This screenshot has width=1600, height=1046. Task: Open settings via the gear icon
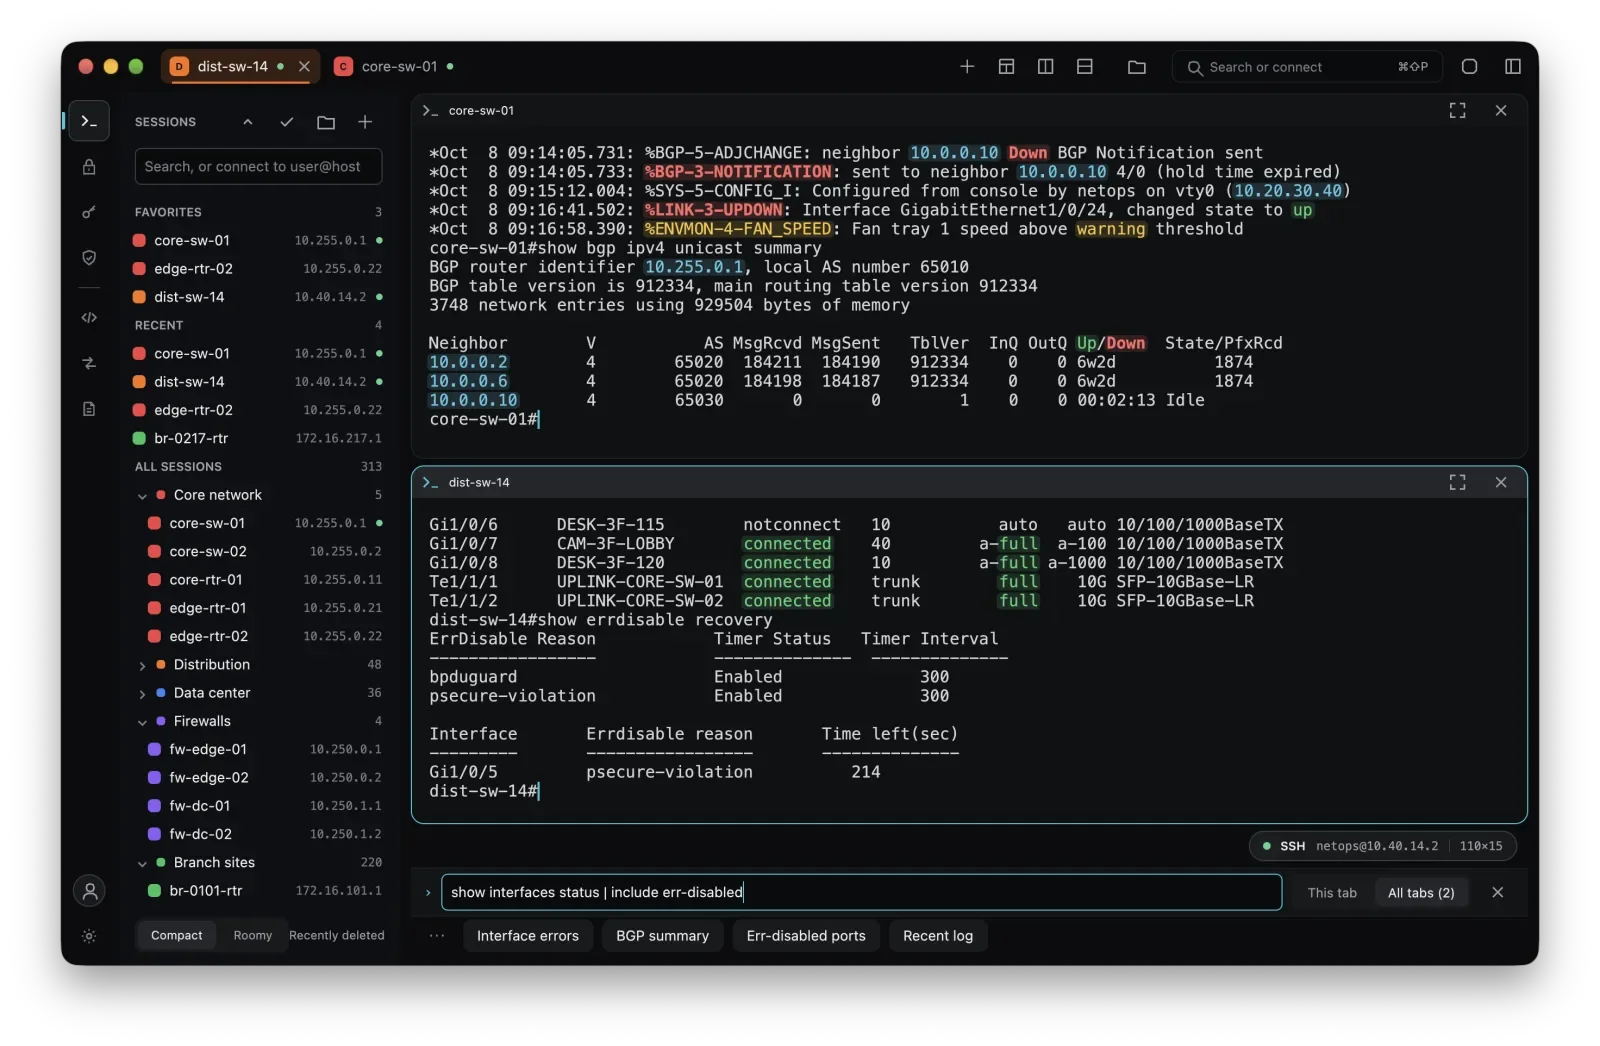[x=89, y=936]
